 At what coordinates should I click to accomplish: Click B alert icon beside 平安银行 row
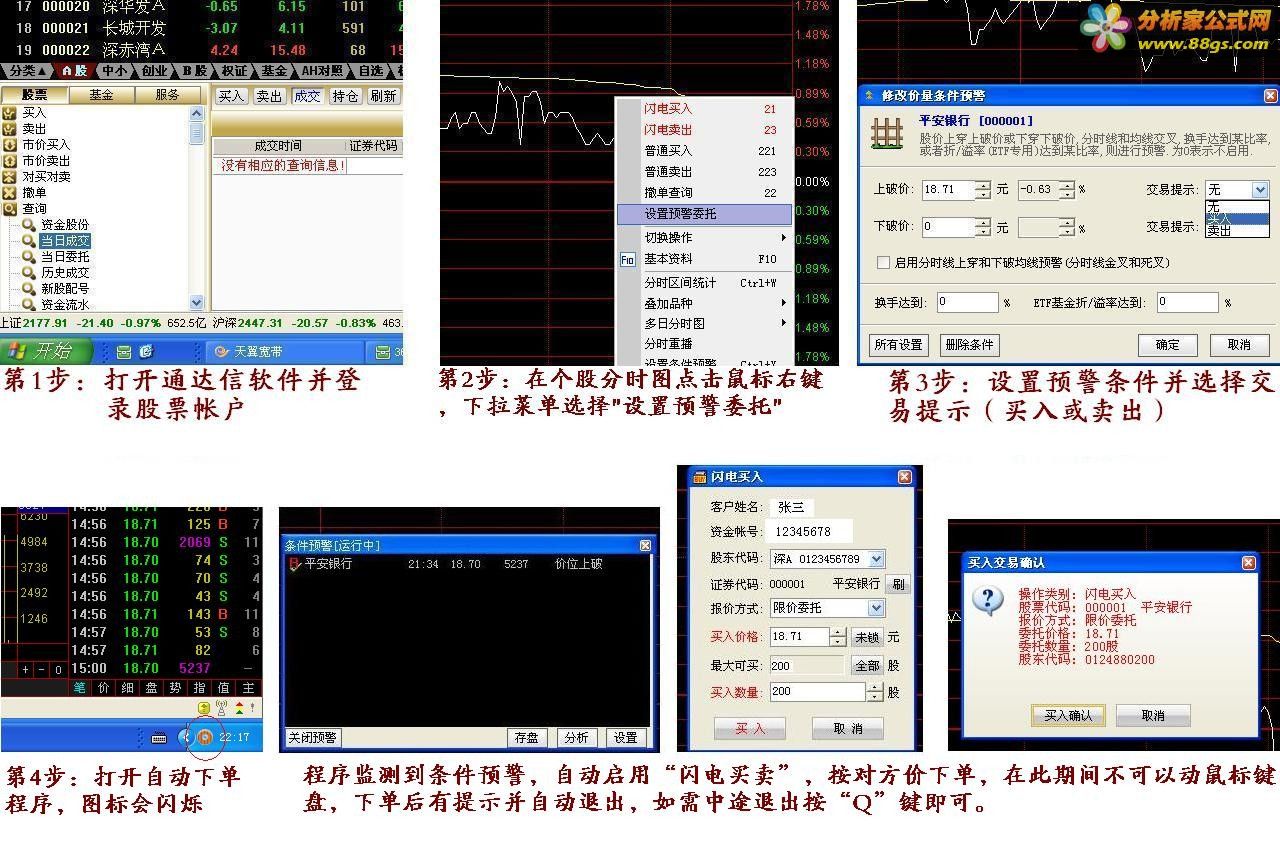click(x=294, y=564)
